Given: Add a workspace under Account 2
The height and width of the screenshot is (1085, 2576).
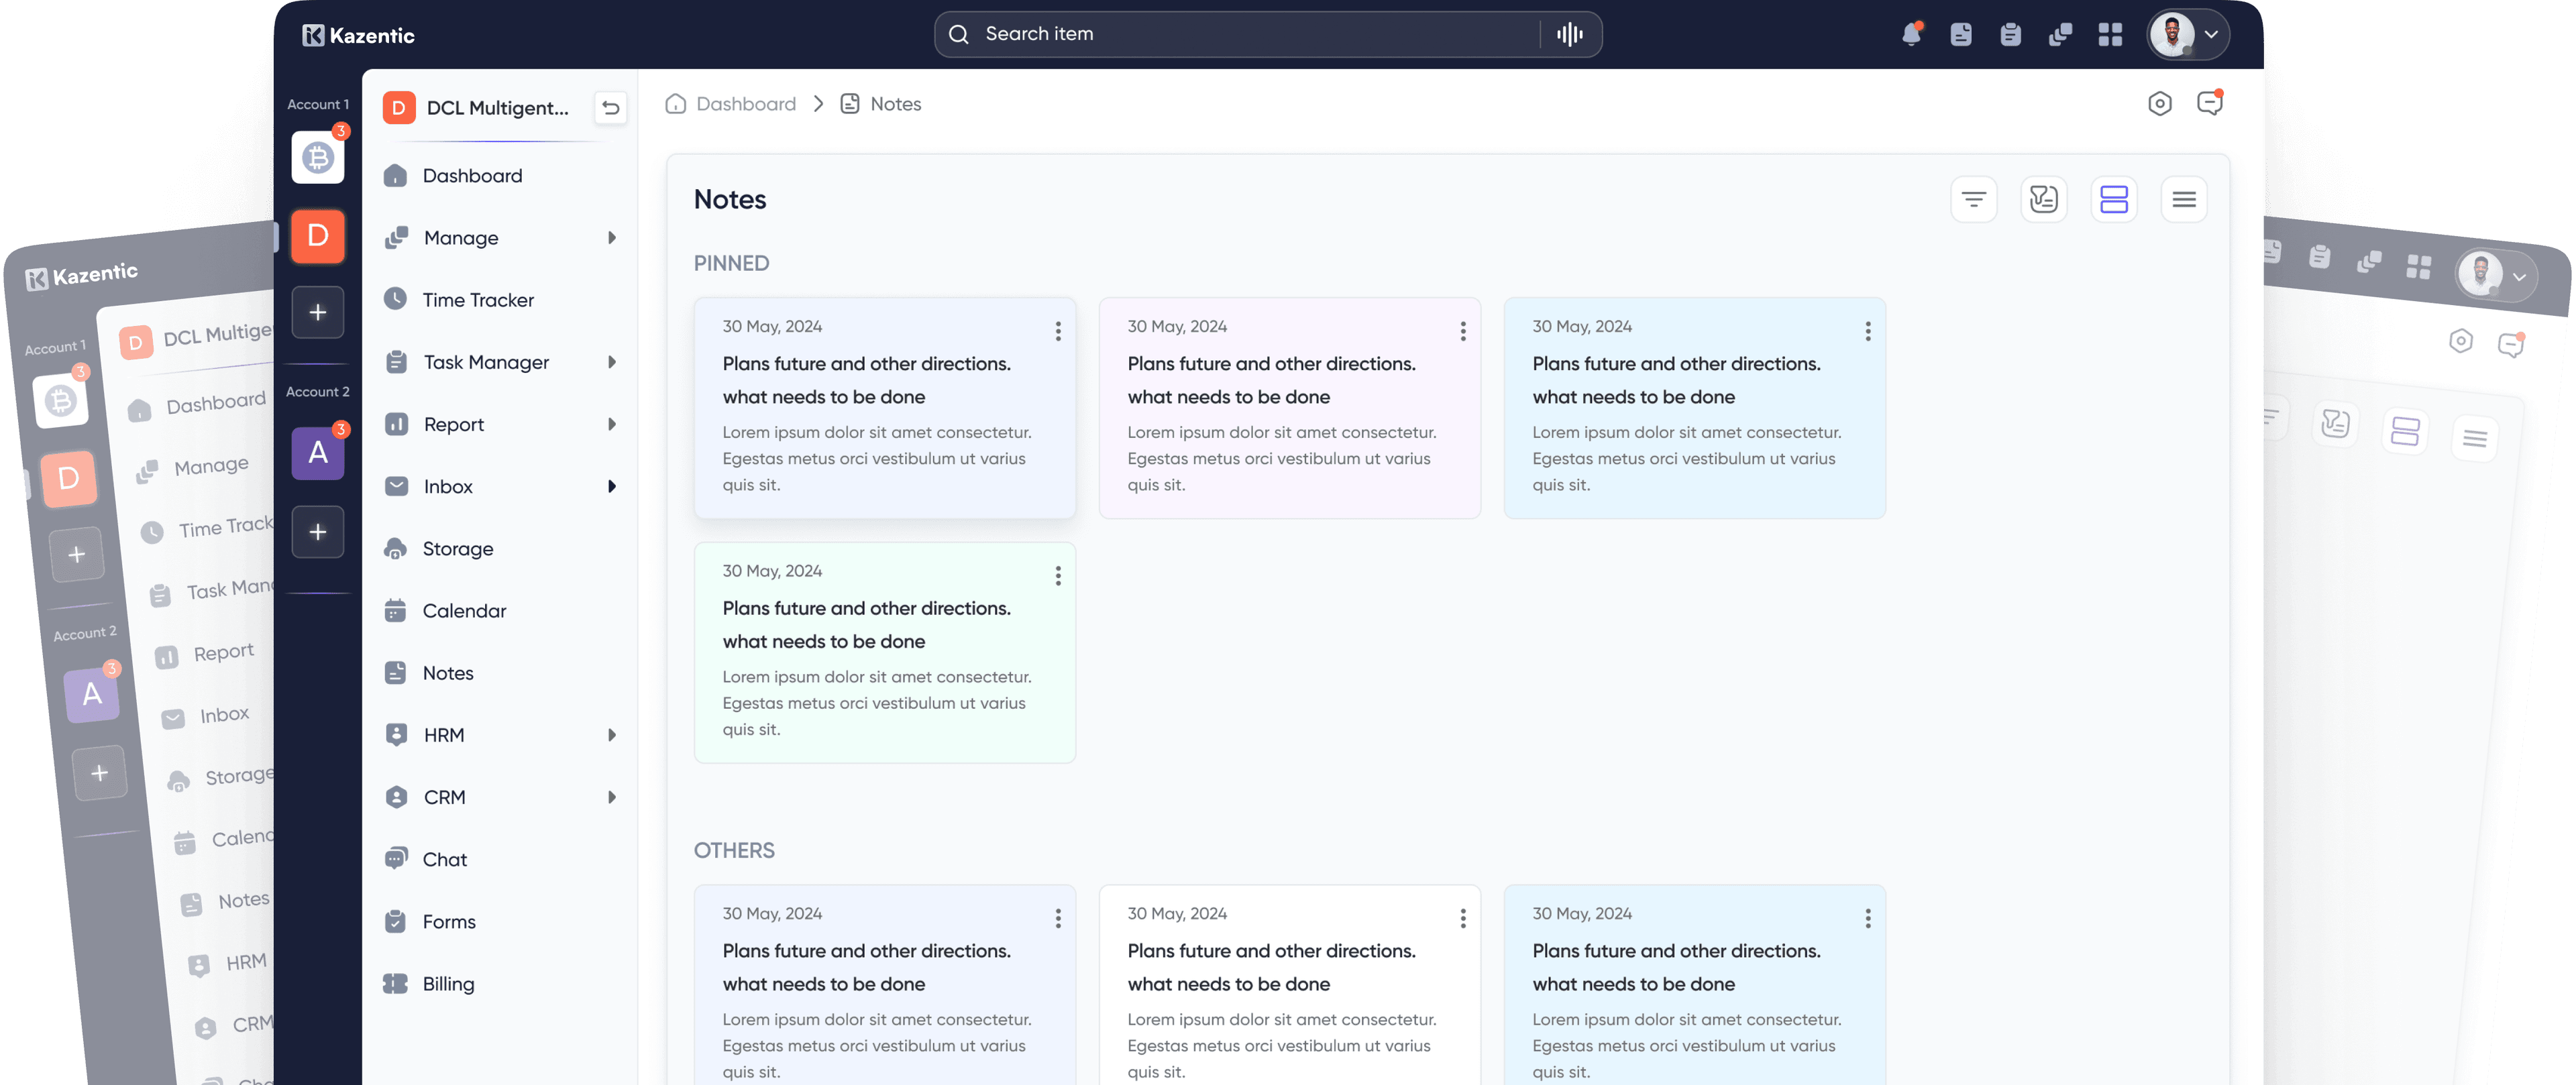Looking at the screenshot, I should tap(318, 532).
